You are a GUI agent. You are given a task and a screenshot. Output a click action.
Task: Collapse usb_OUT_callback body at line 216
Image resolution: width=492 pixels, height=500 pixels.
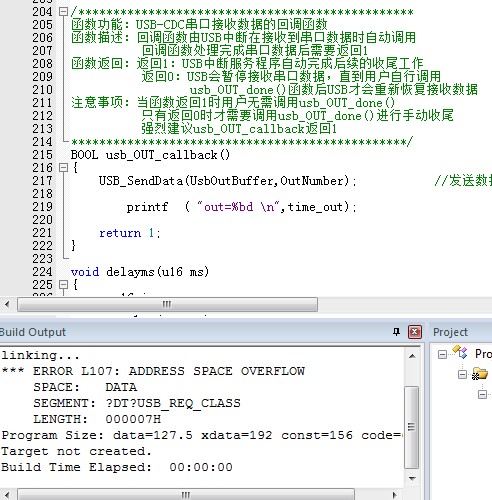click(63, 168)
